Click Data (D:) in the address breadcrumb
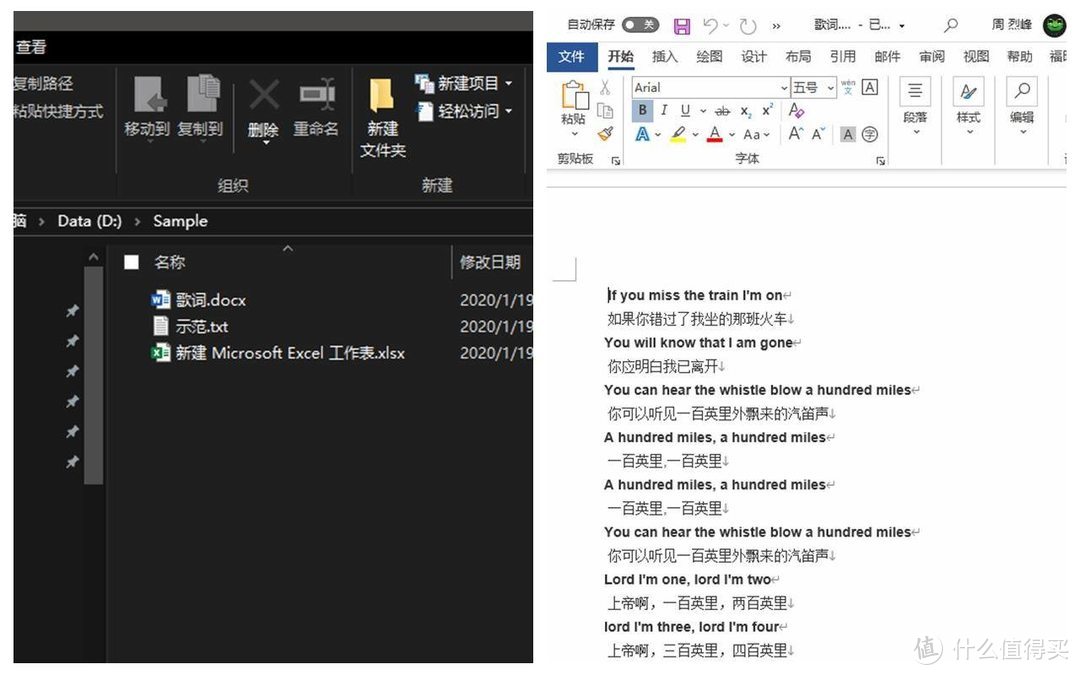Viewport: 1080px width, 675px height. coord(90,221)
